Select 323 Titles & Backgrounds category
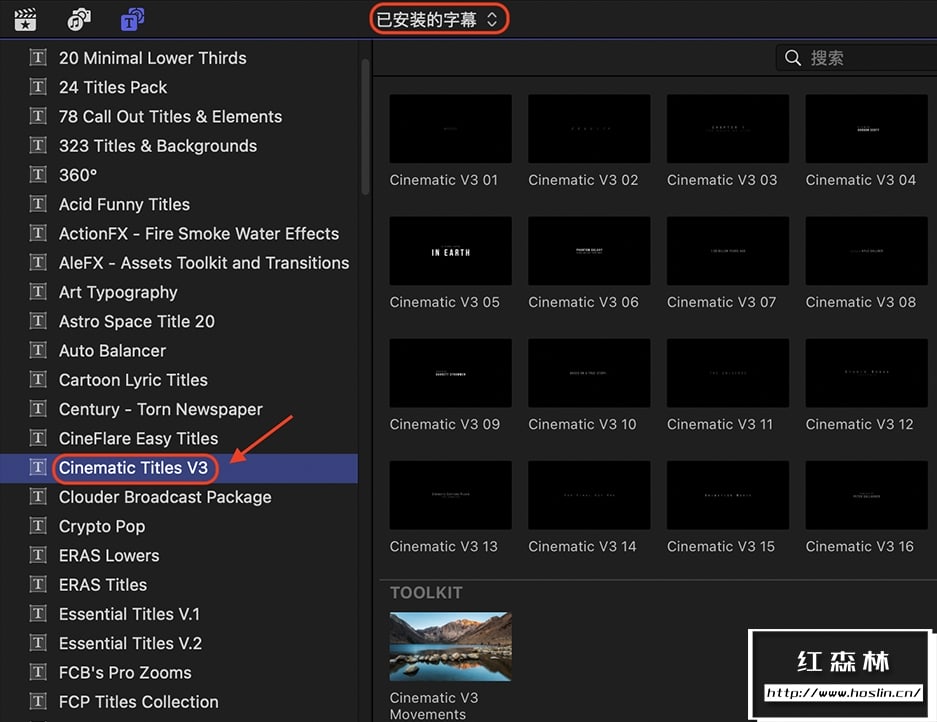The width and height of the screenshot is (937, 722). coord(158,146)
